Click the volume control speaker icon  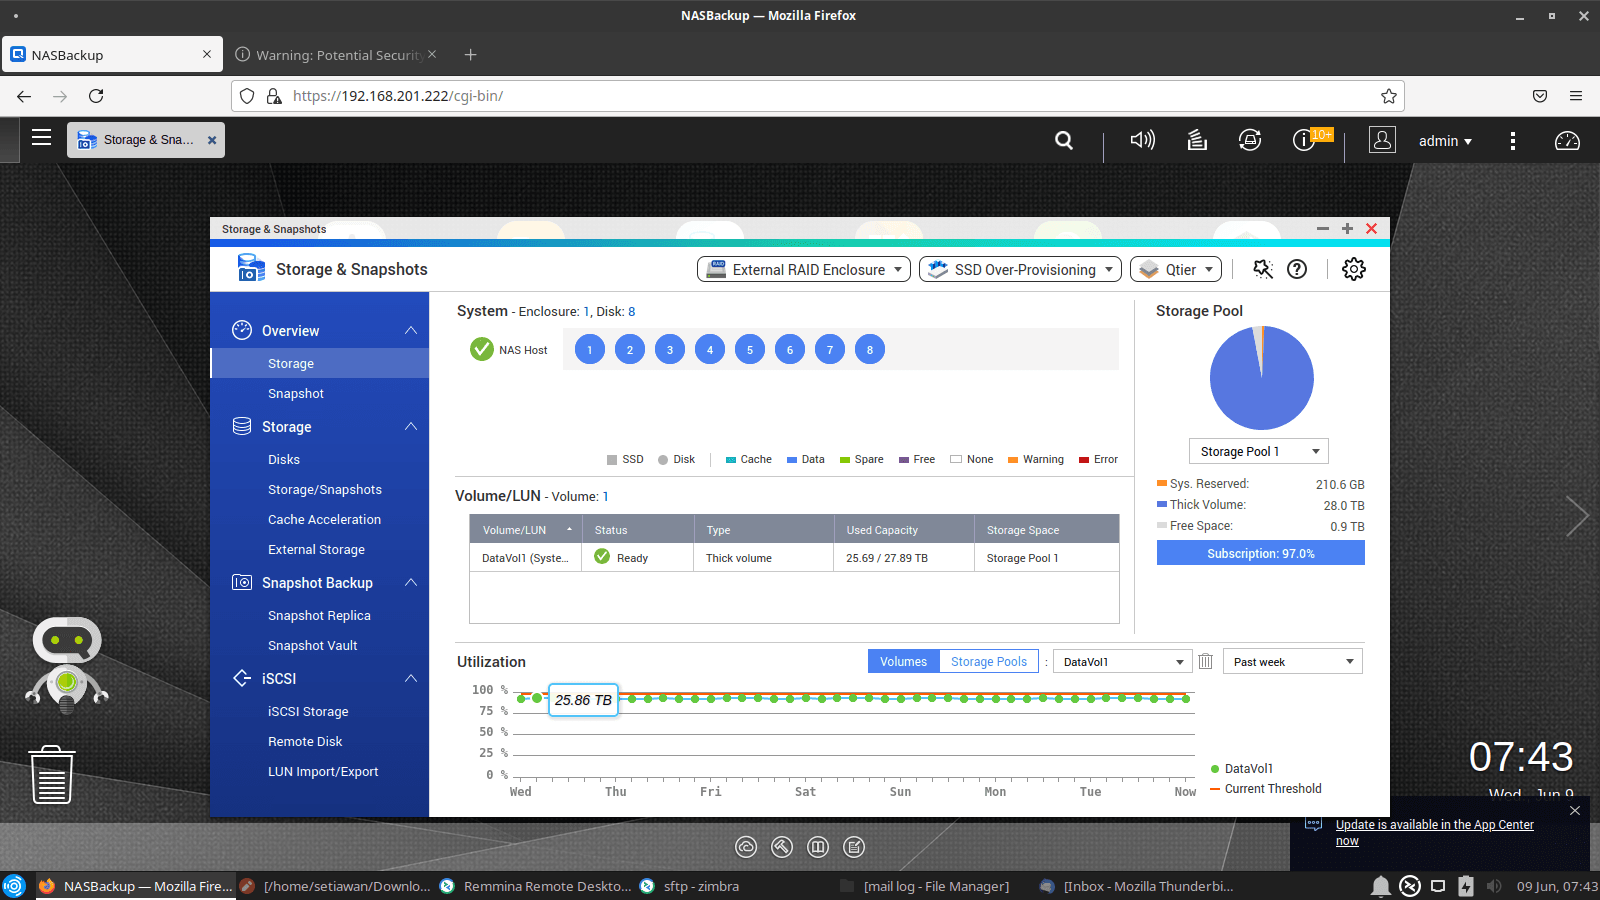[x=1142, y=140]
